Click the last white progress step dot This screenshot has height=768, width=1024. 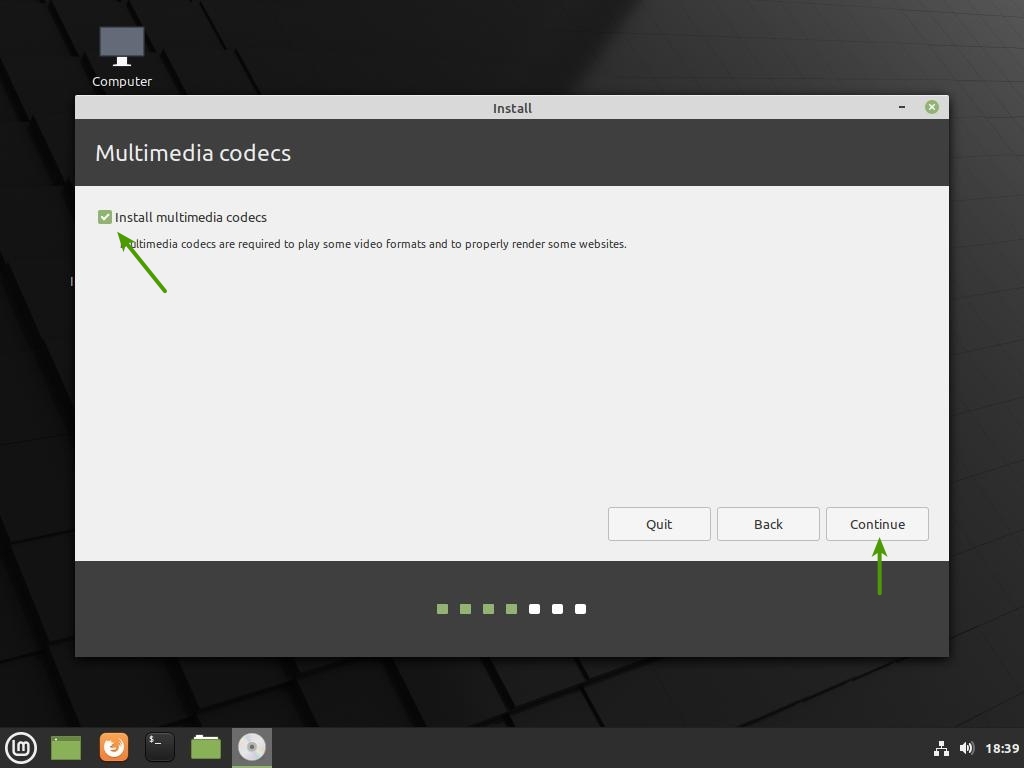click(x=581, y=609)
